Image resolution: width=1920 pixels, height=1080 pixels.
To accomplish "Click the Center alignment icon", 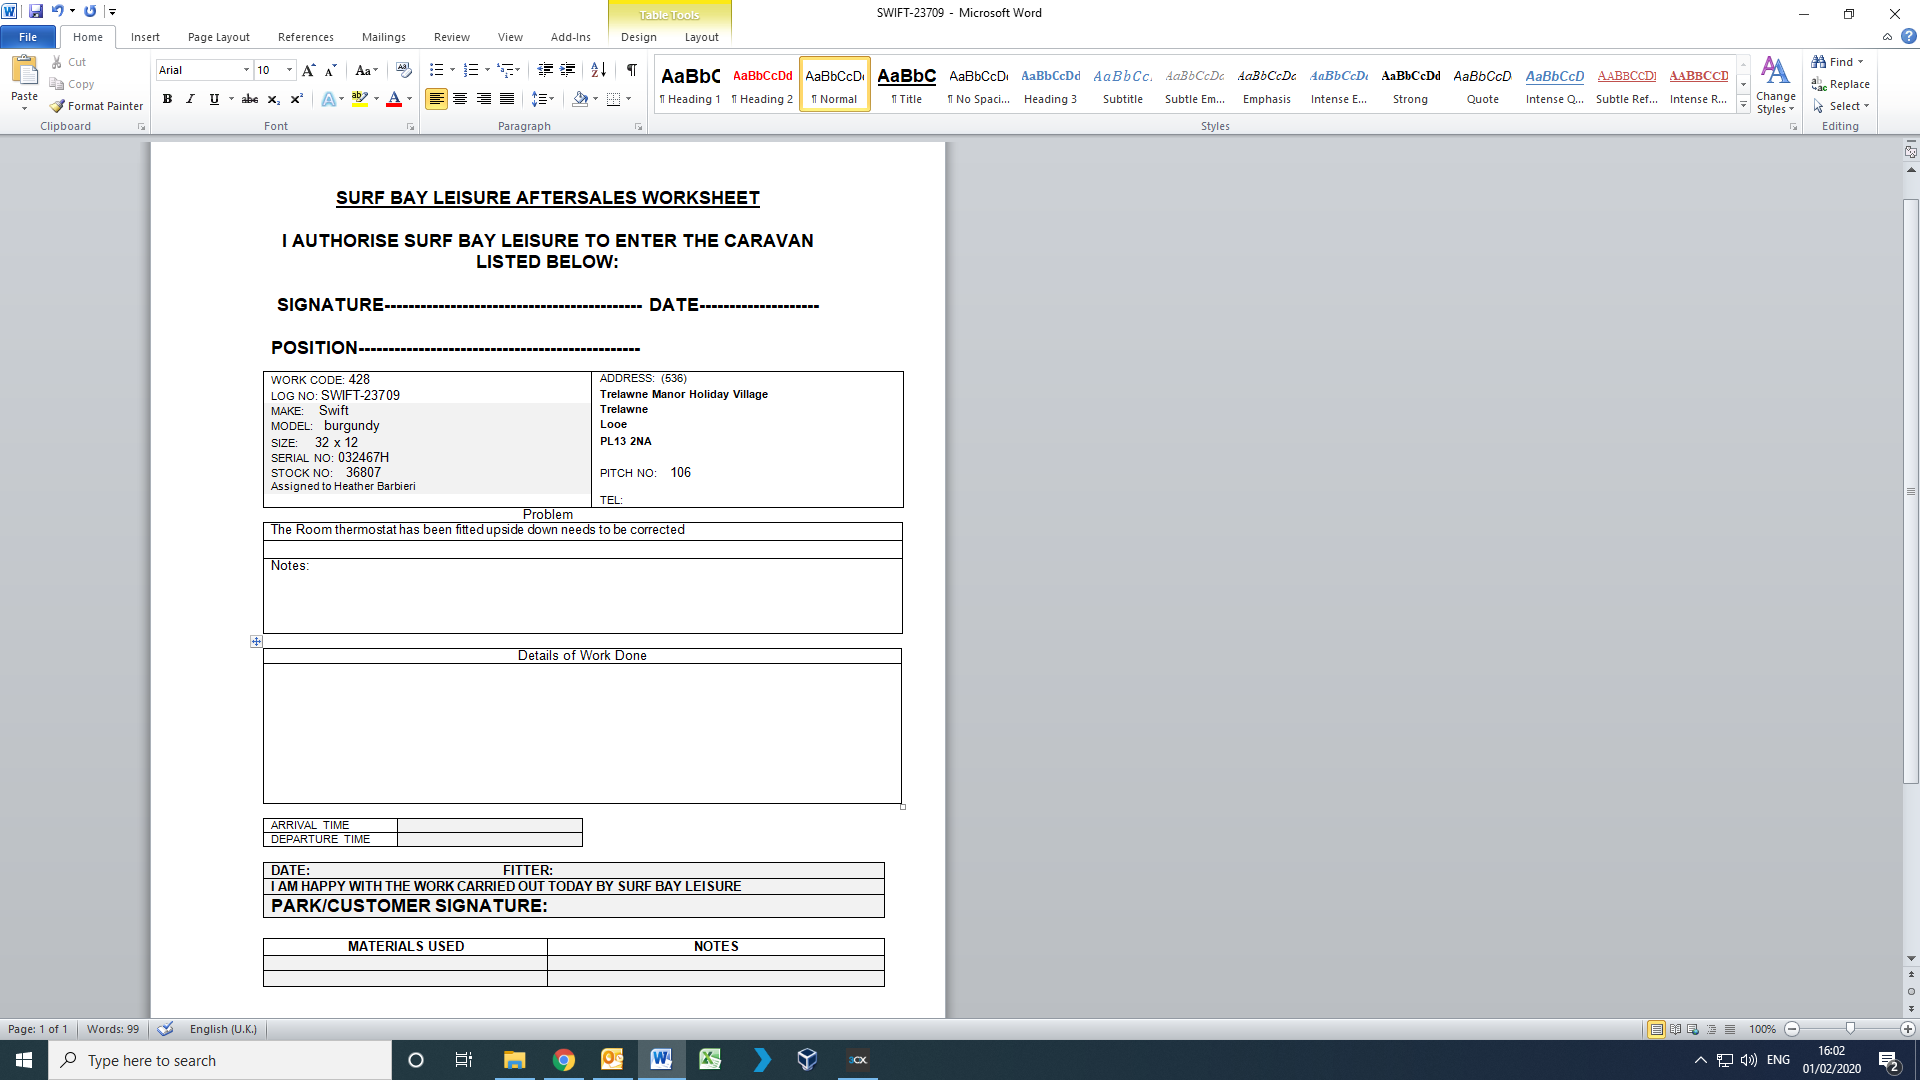I will pos(460,99).
